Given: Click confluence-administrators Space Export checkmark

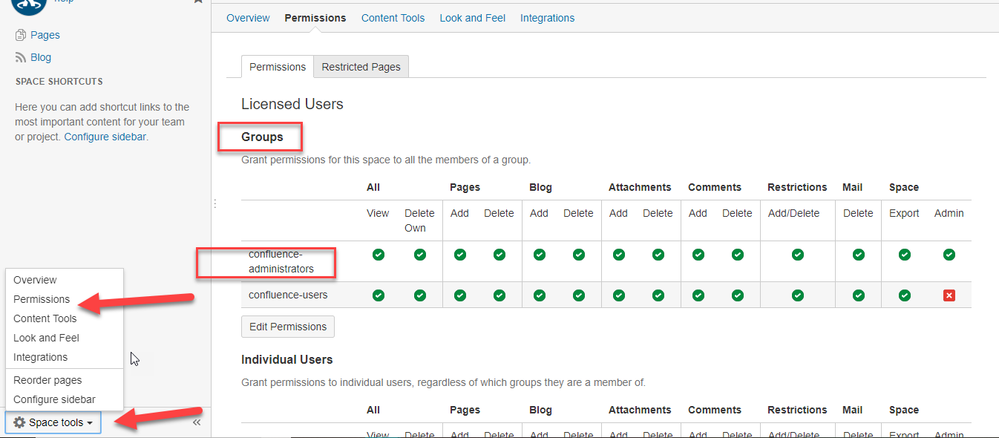Looking at the screenshot, I should click(x=905, y=254).
